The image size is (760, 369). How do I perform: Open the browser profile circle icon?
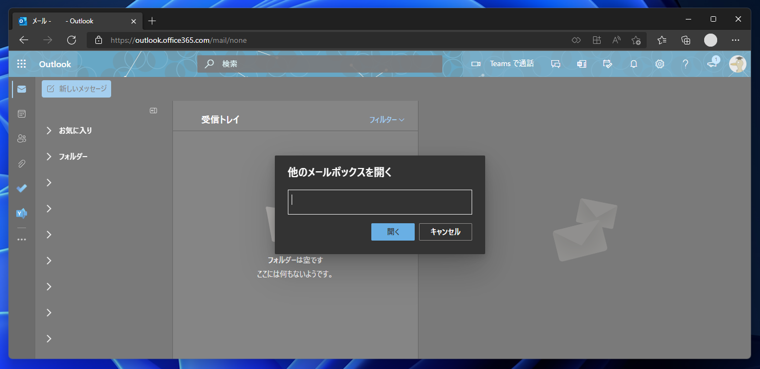click(710, 40)
